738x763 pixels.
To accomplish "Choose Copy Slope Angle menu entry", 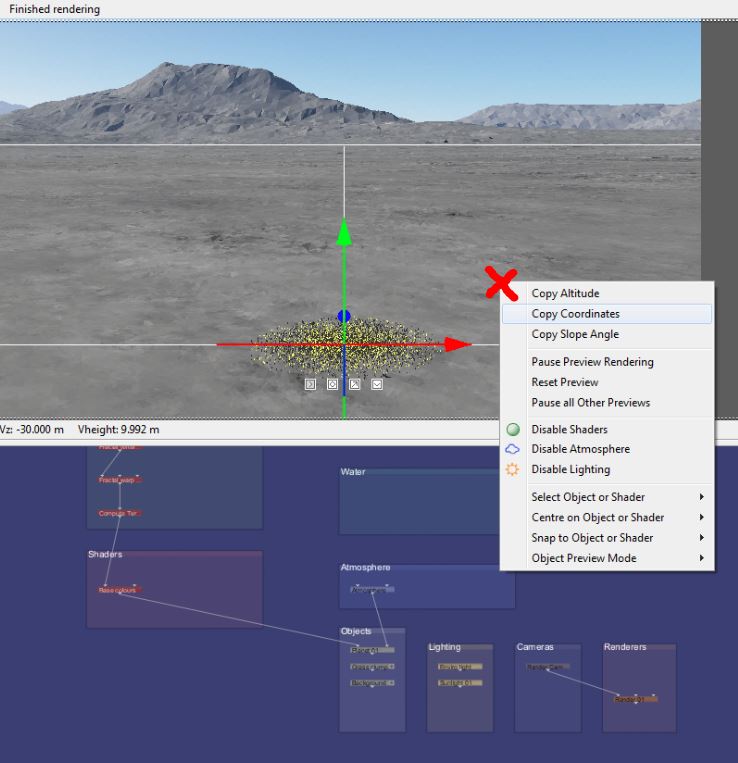I will (x=607, y=334).
